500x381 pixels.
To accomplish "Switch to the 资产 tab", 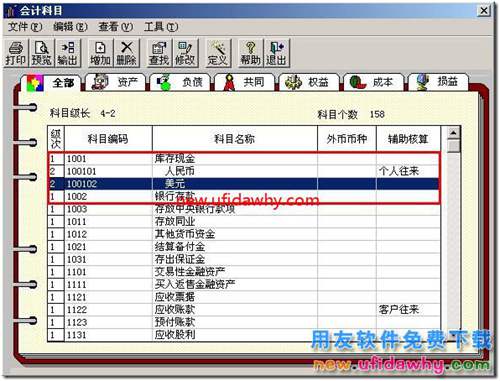I will point(115,82).
